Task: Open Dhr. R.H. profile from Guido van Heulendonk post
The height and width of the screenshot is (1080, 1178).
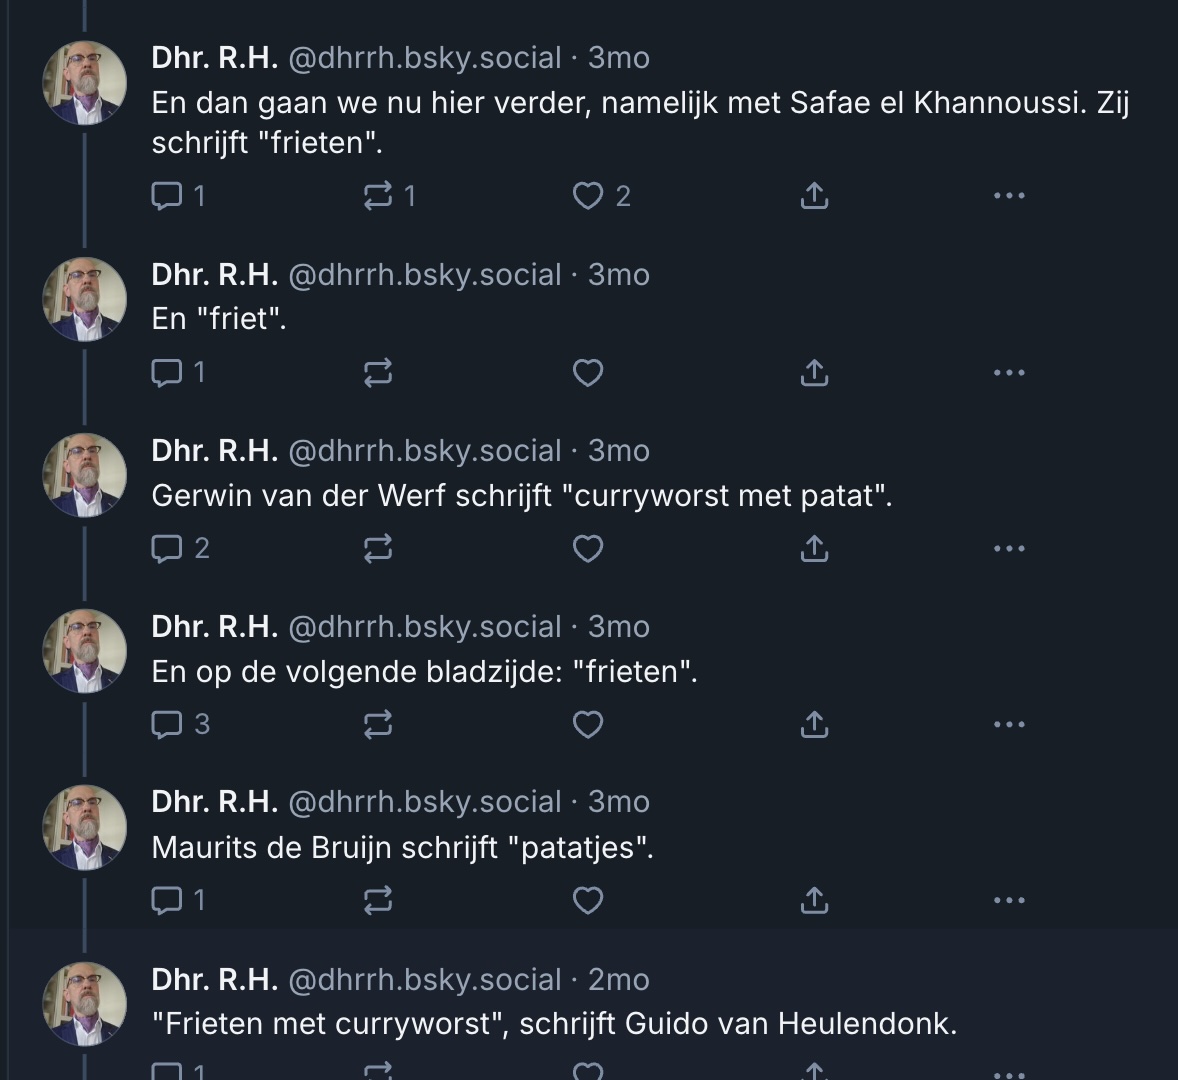Action: click(214, 980)
